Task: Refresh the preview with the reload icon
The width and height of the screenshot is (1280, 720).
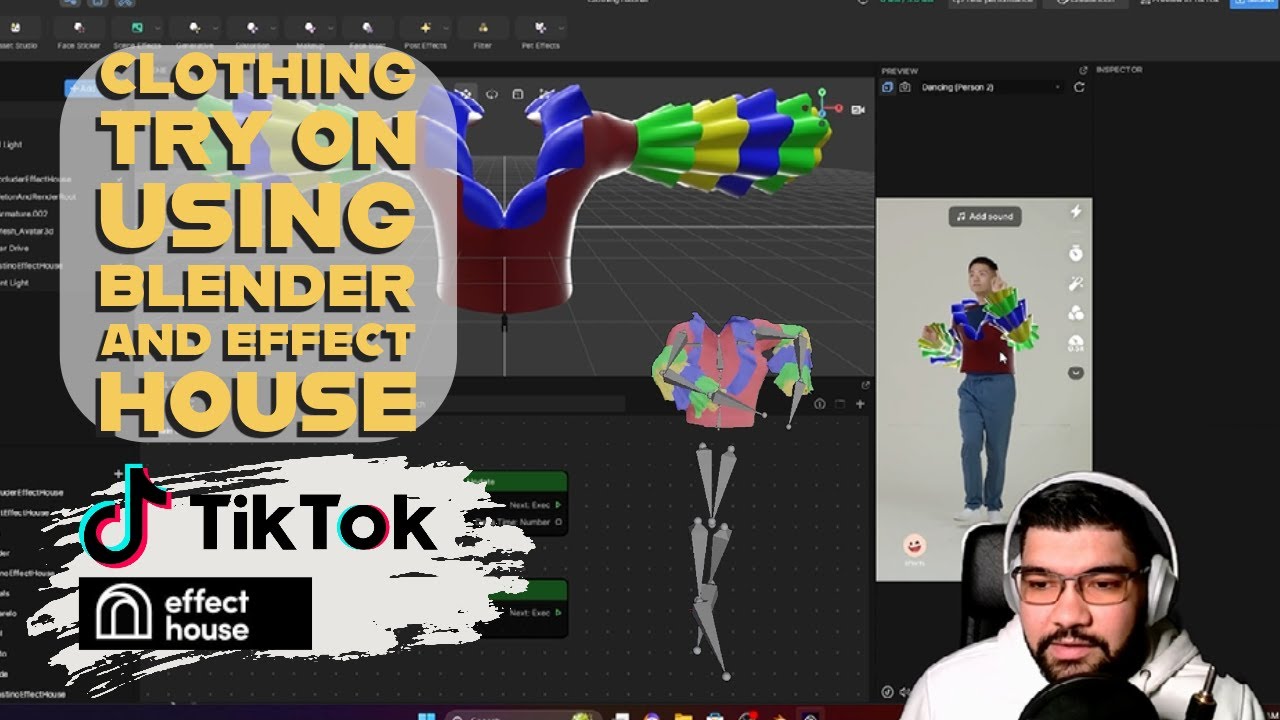Action: 1079,88
